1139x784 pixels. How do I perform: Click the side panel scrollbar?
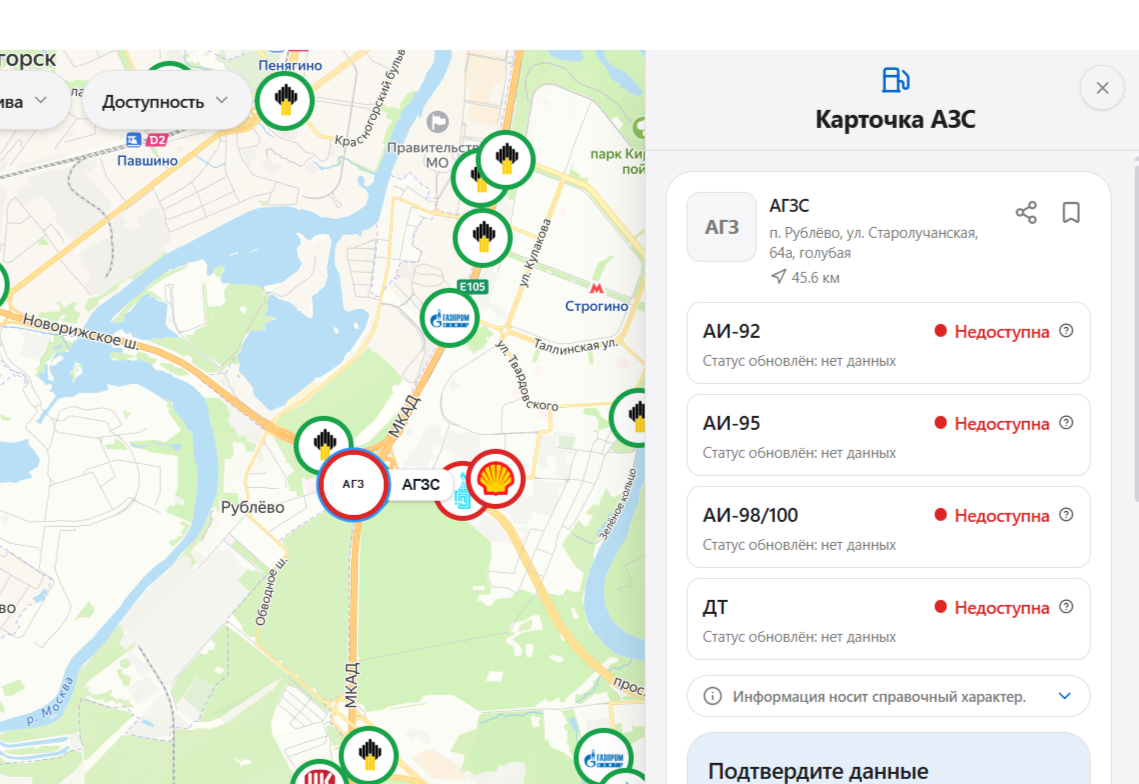(1136, 333)
